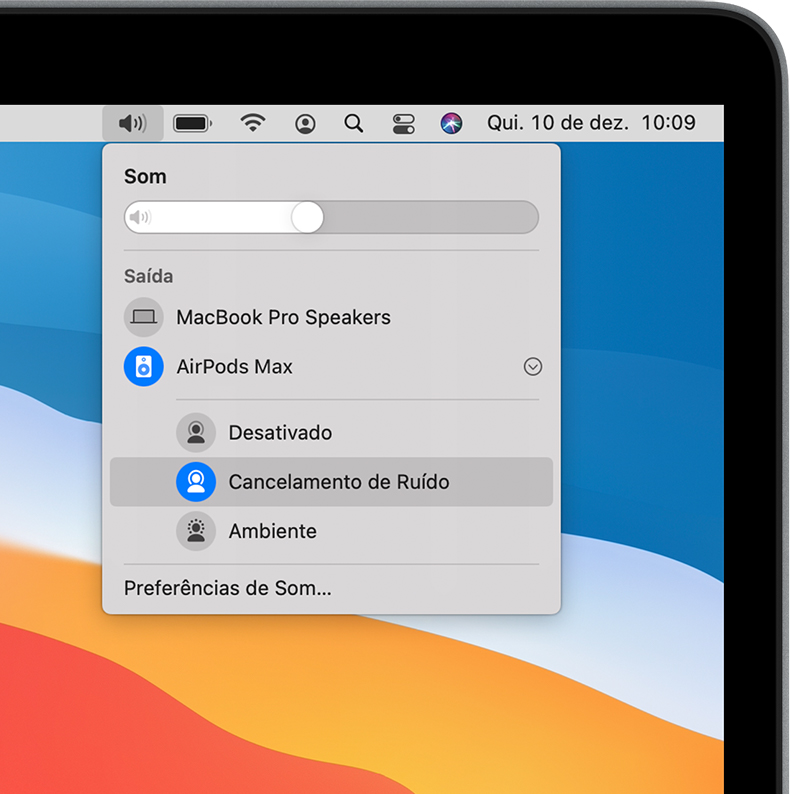The height and width of the screenshot is (794, 790).
Task: Click the volume slider knob
Action: click(307, 217)
